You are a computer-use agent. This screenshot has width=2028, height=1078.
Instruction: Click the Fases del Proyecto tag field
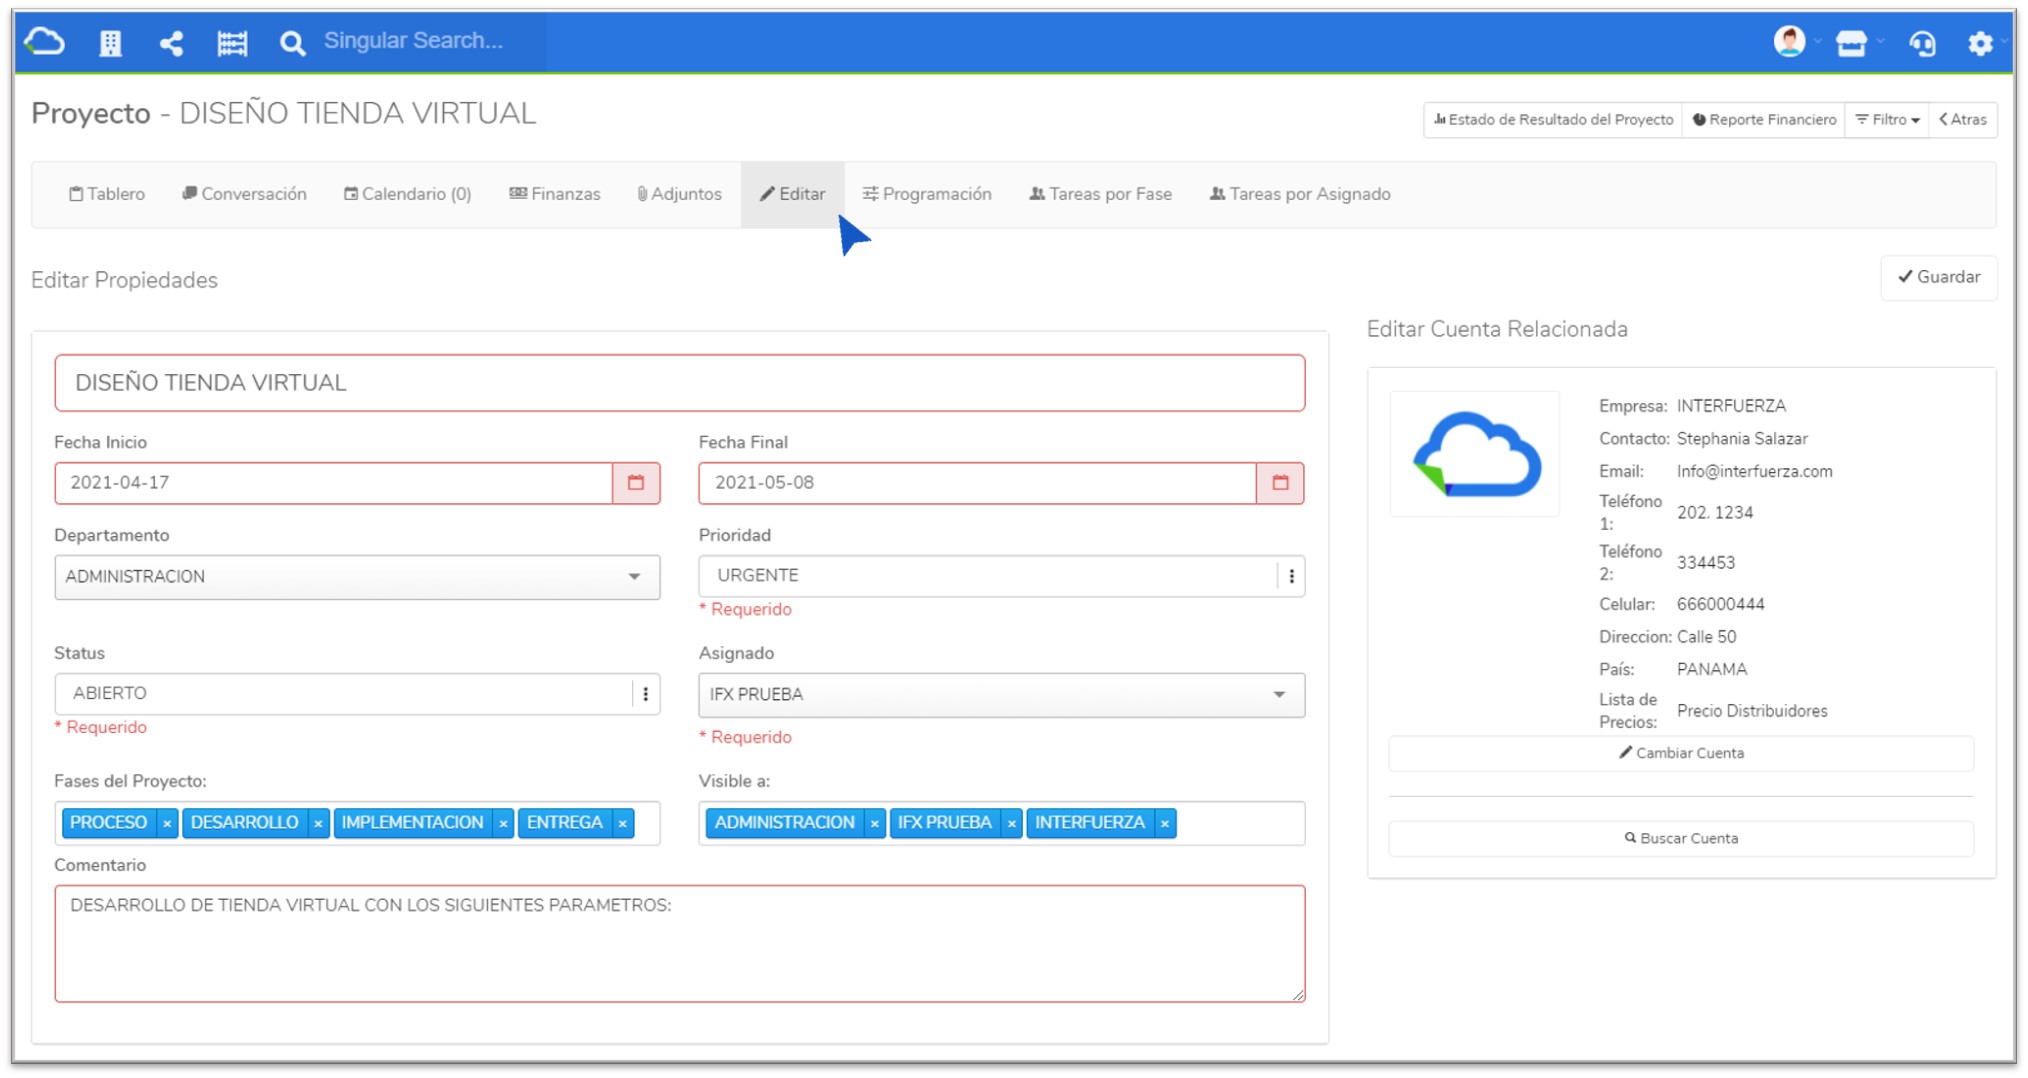click(x=357, y=823)
